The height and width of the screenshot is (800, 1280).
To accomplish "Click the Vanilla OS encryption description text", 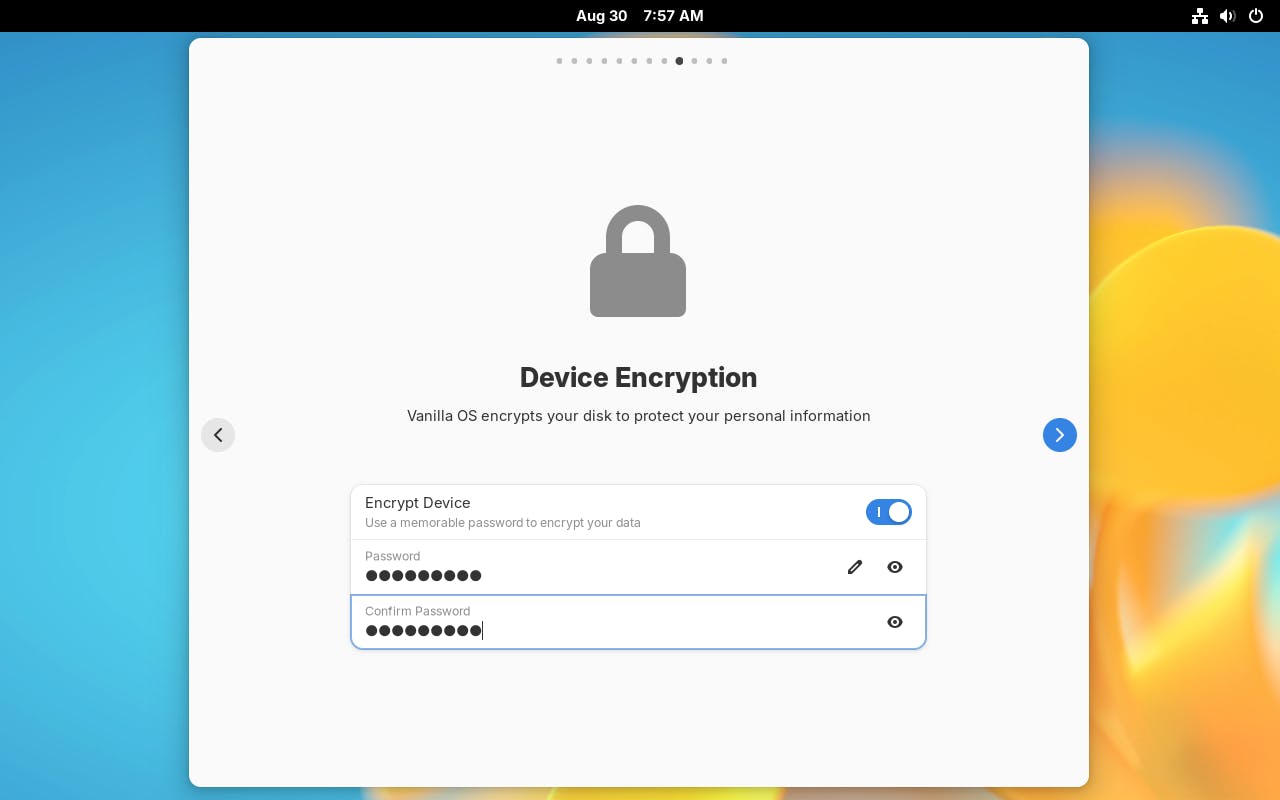I will pos(638,416).
